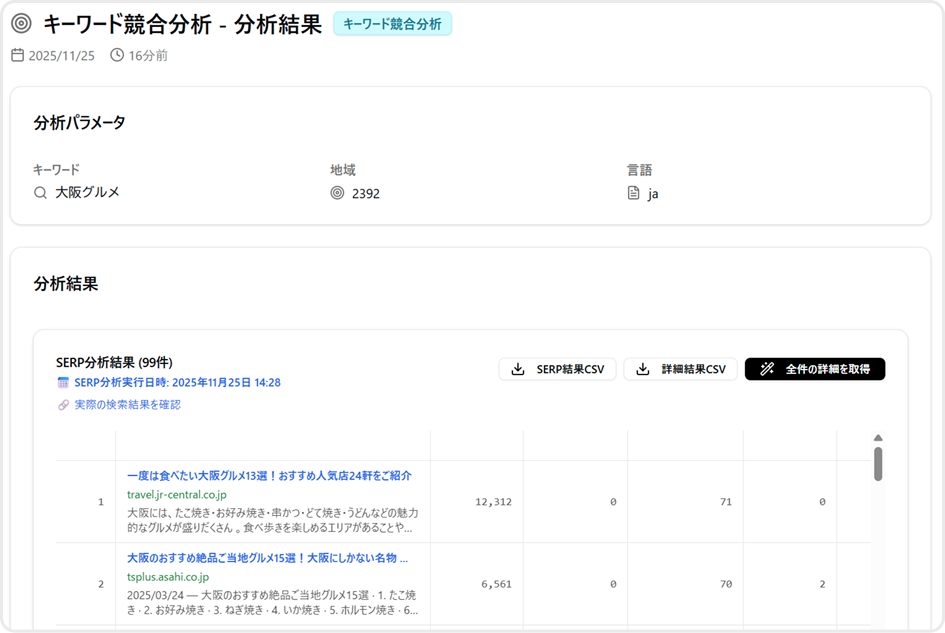Click the scroll up arrow of results table
This screenshot has width=945, height=633.
click(x=878, y=438)
